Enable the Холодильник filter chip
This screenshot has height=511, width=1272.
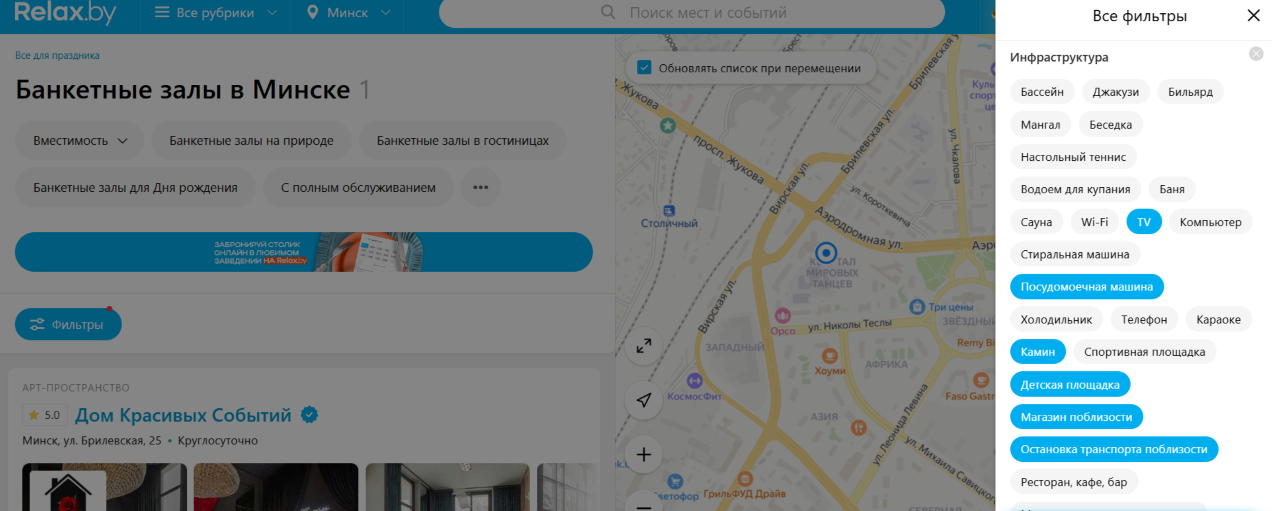point(1057,319)
